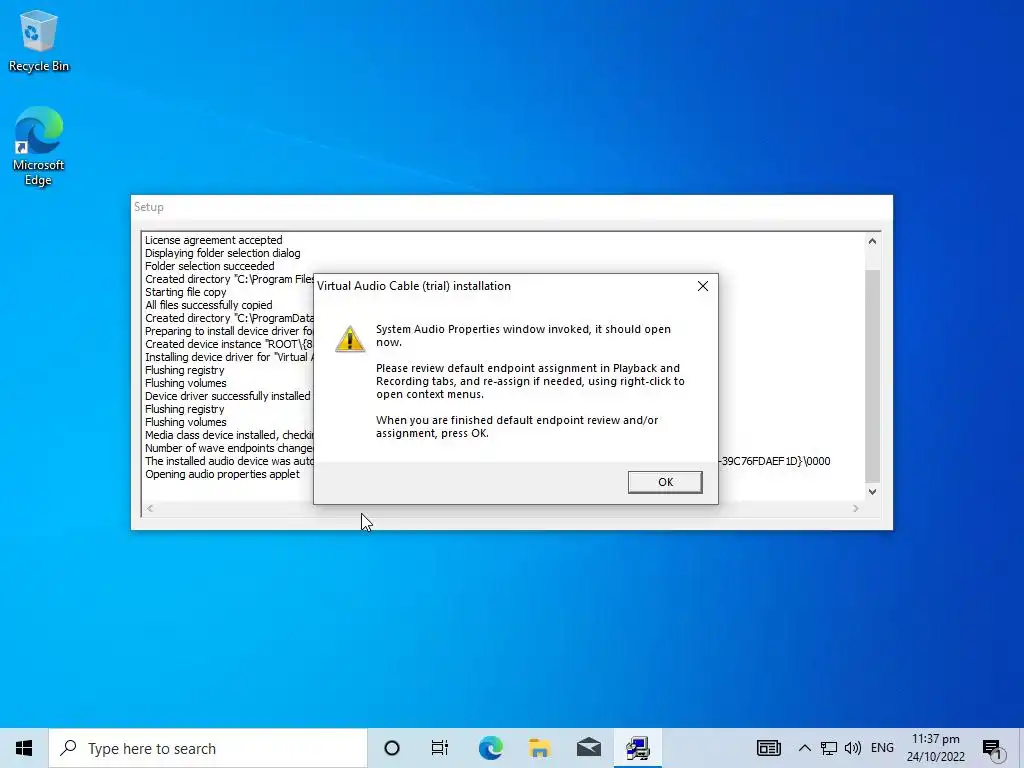Open the Mail app on taskbar
The height and width of the screenshot is (768, 1024).
click(588, 748)
